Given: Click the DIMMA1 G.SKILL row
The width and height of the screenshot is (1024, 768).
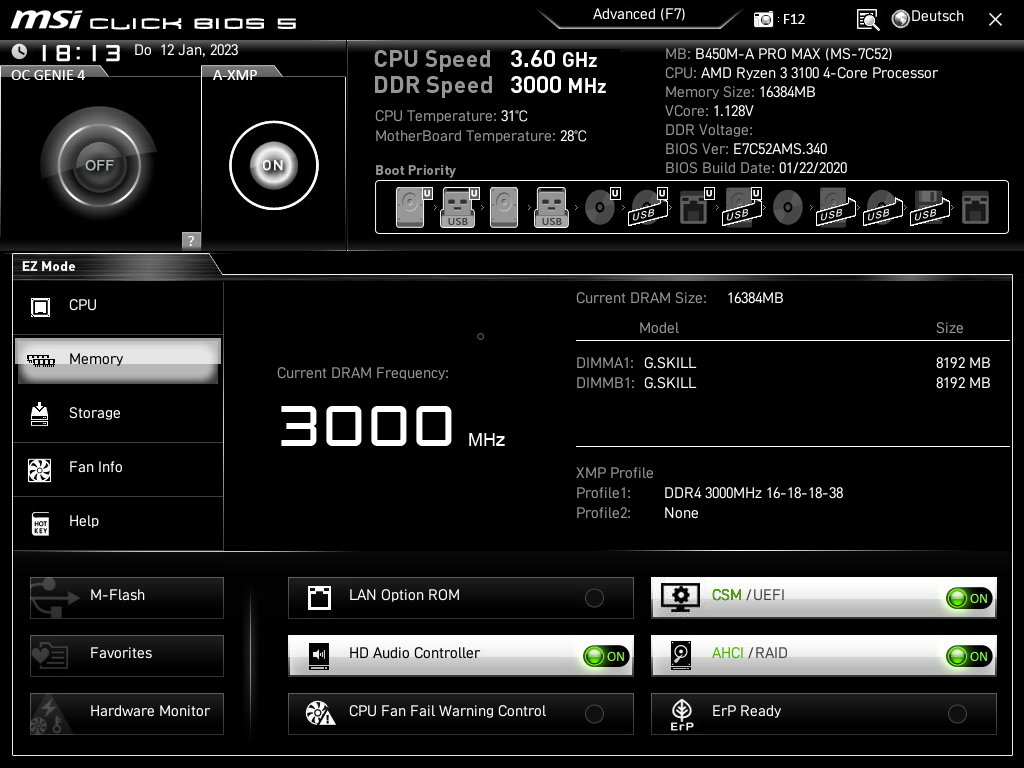Looking at the screenshot, I should click(x=783, y=363).
